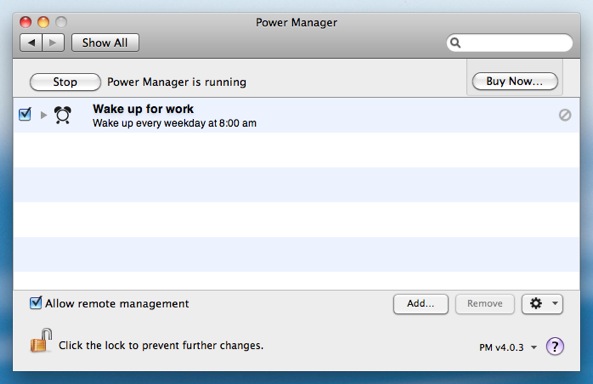Close the Power Manager window
593x384 pixels.
pyautogui.click(x=25, y=22)
